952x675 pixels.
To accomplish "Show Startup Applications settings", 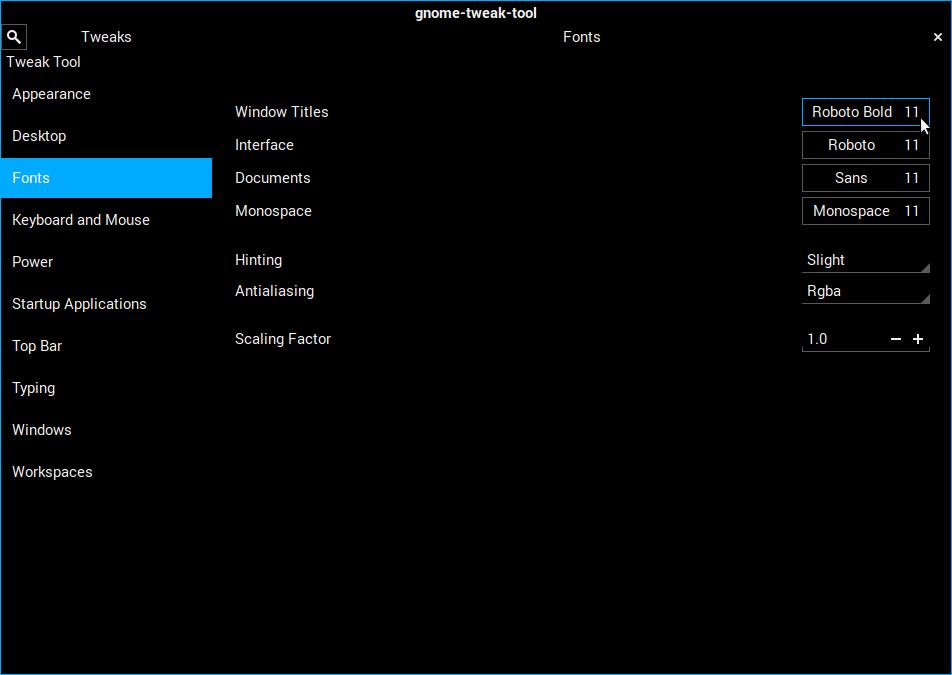I will pyautogui.click(x=79, y=304).
